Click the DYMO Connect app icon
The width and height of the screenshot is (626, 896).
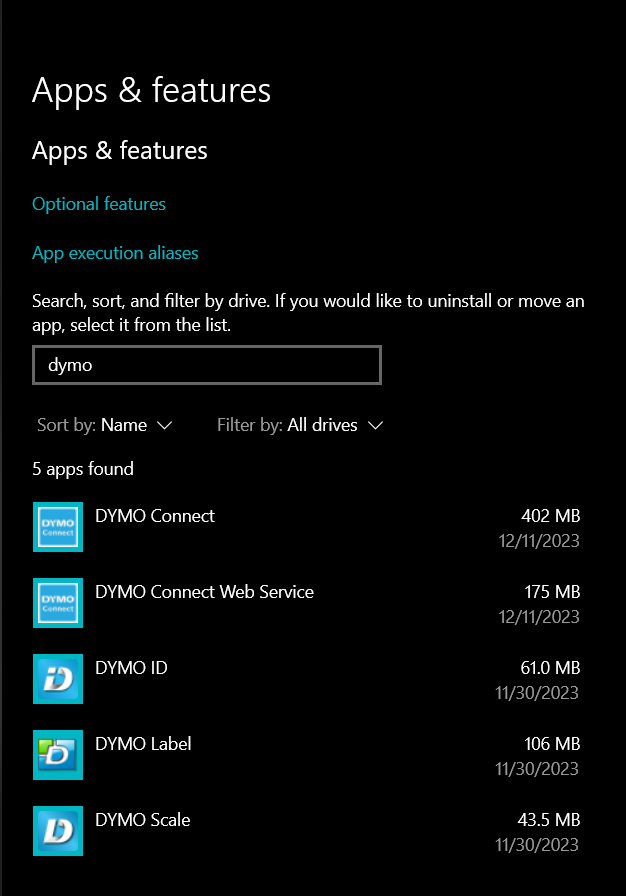point(58,527)
